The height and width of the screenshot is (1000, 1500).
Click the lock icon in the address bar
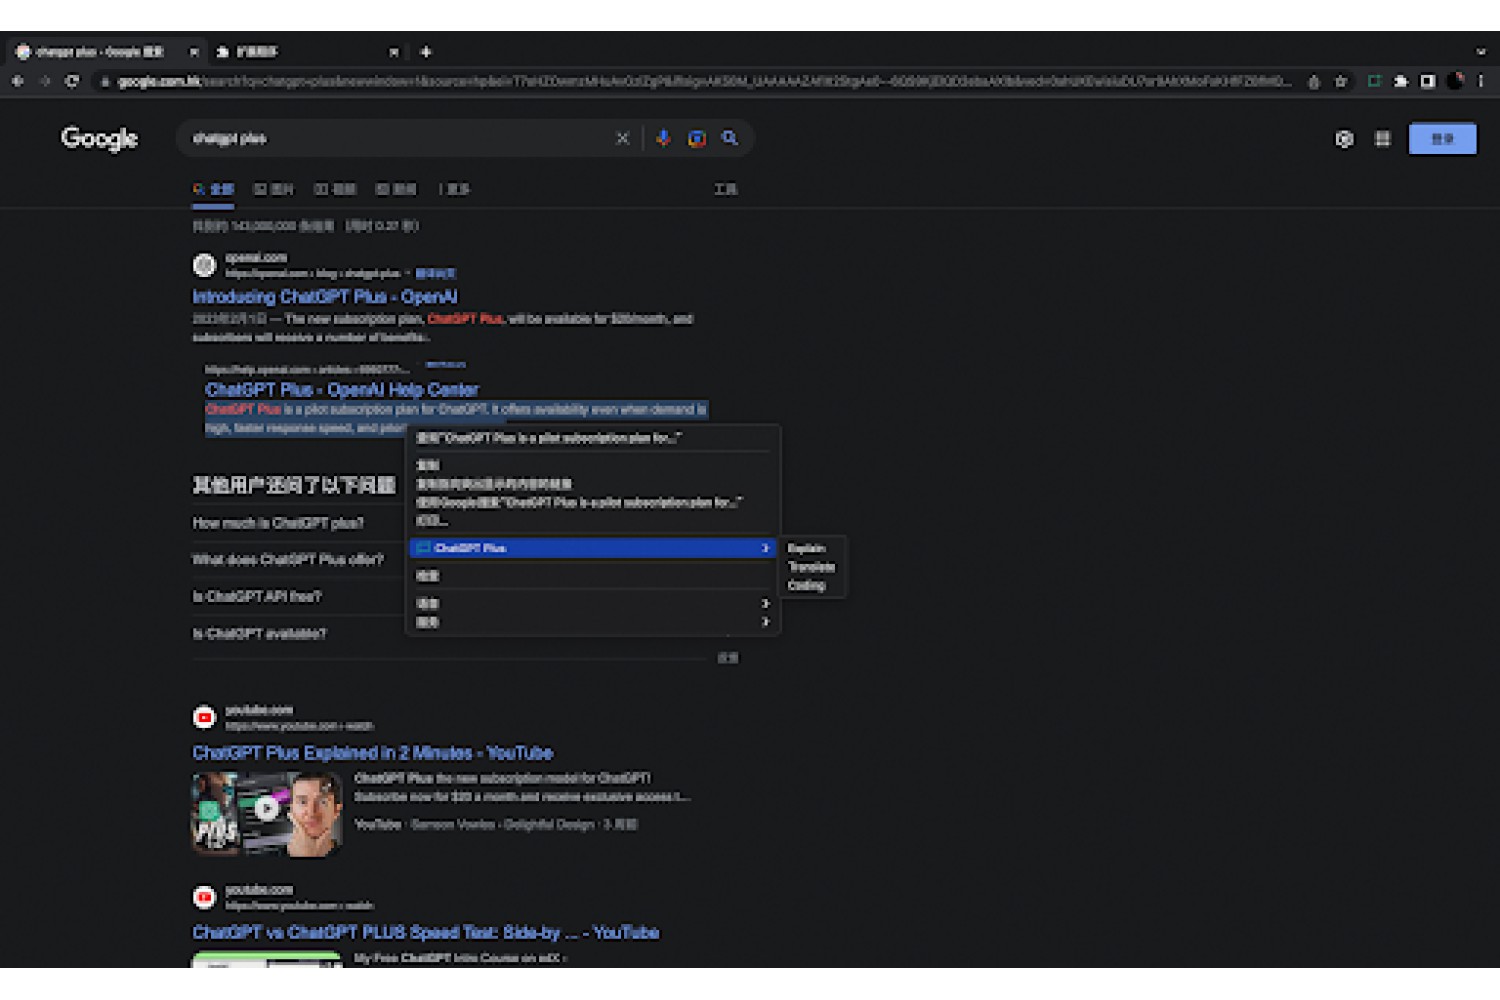coord(105,82)
